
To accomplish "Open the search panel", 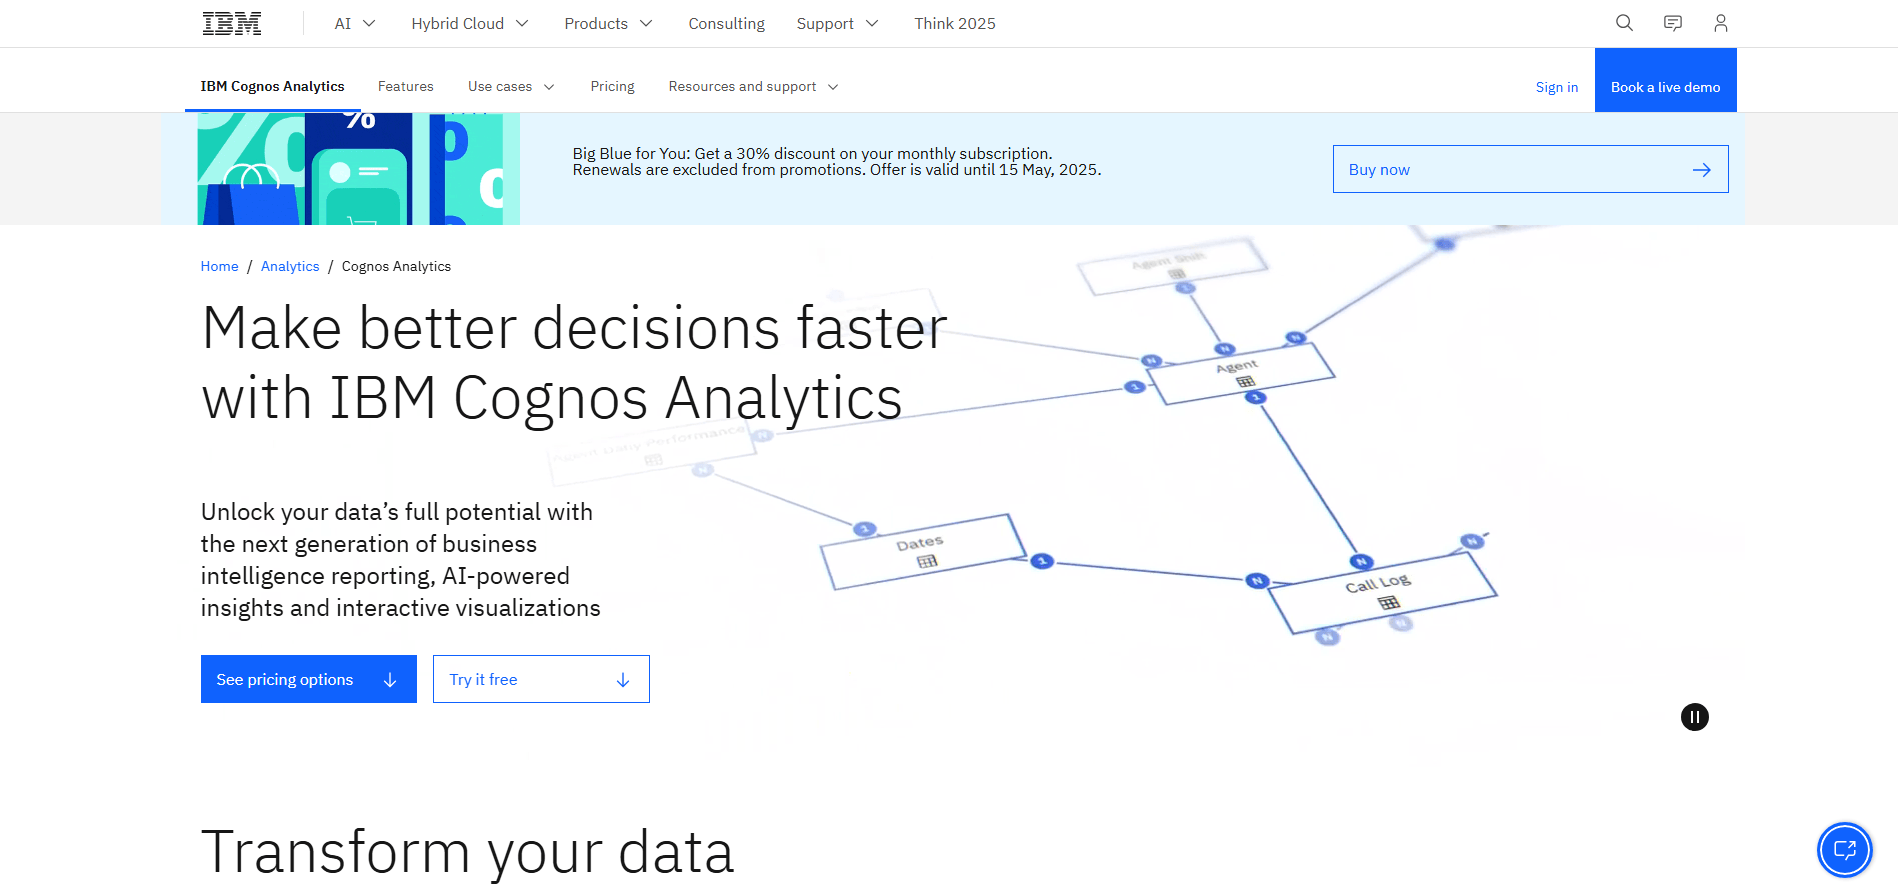I will tap(1624, 22).
